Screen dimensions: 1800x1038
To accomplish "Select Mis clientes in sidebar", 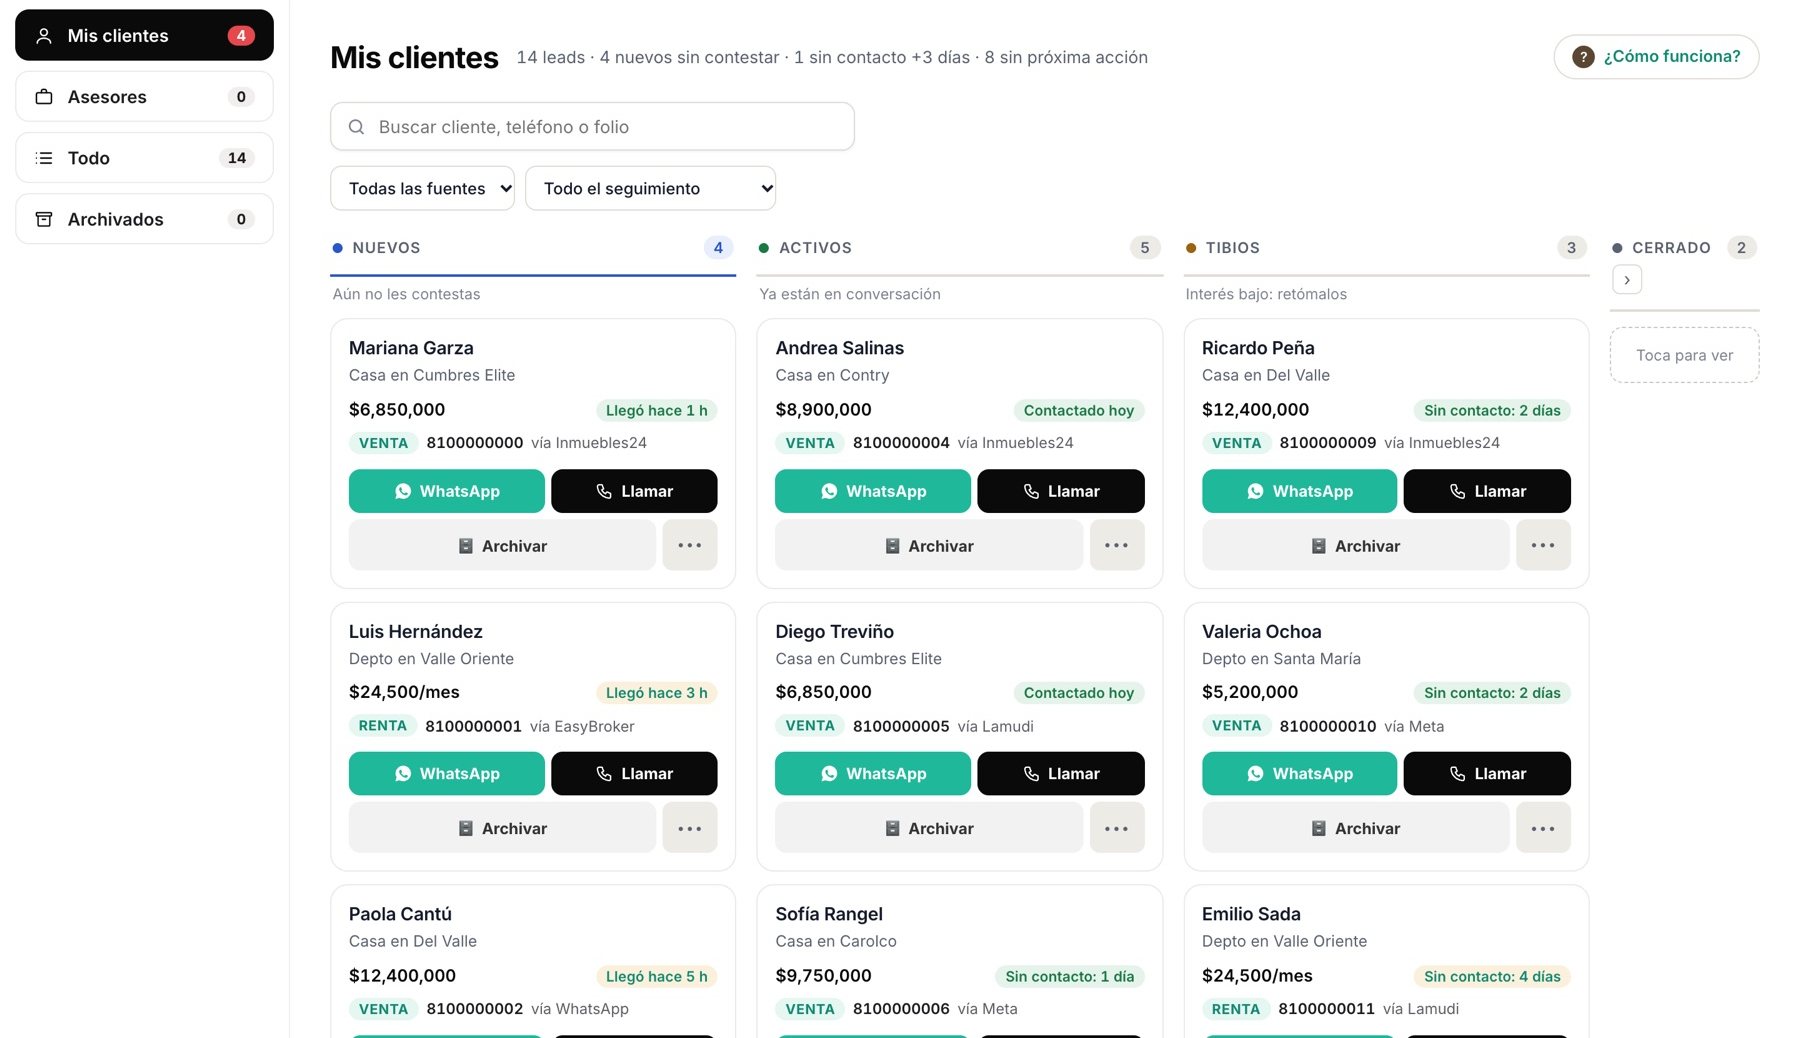I will (x=144, y=35).
